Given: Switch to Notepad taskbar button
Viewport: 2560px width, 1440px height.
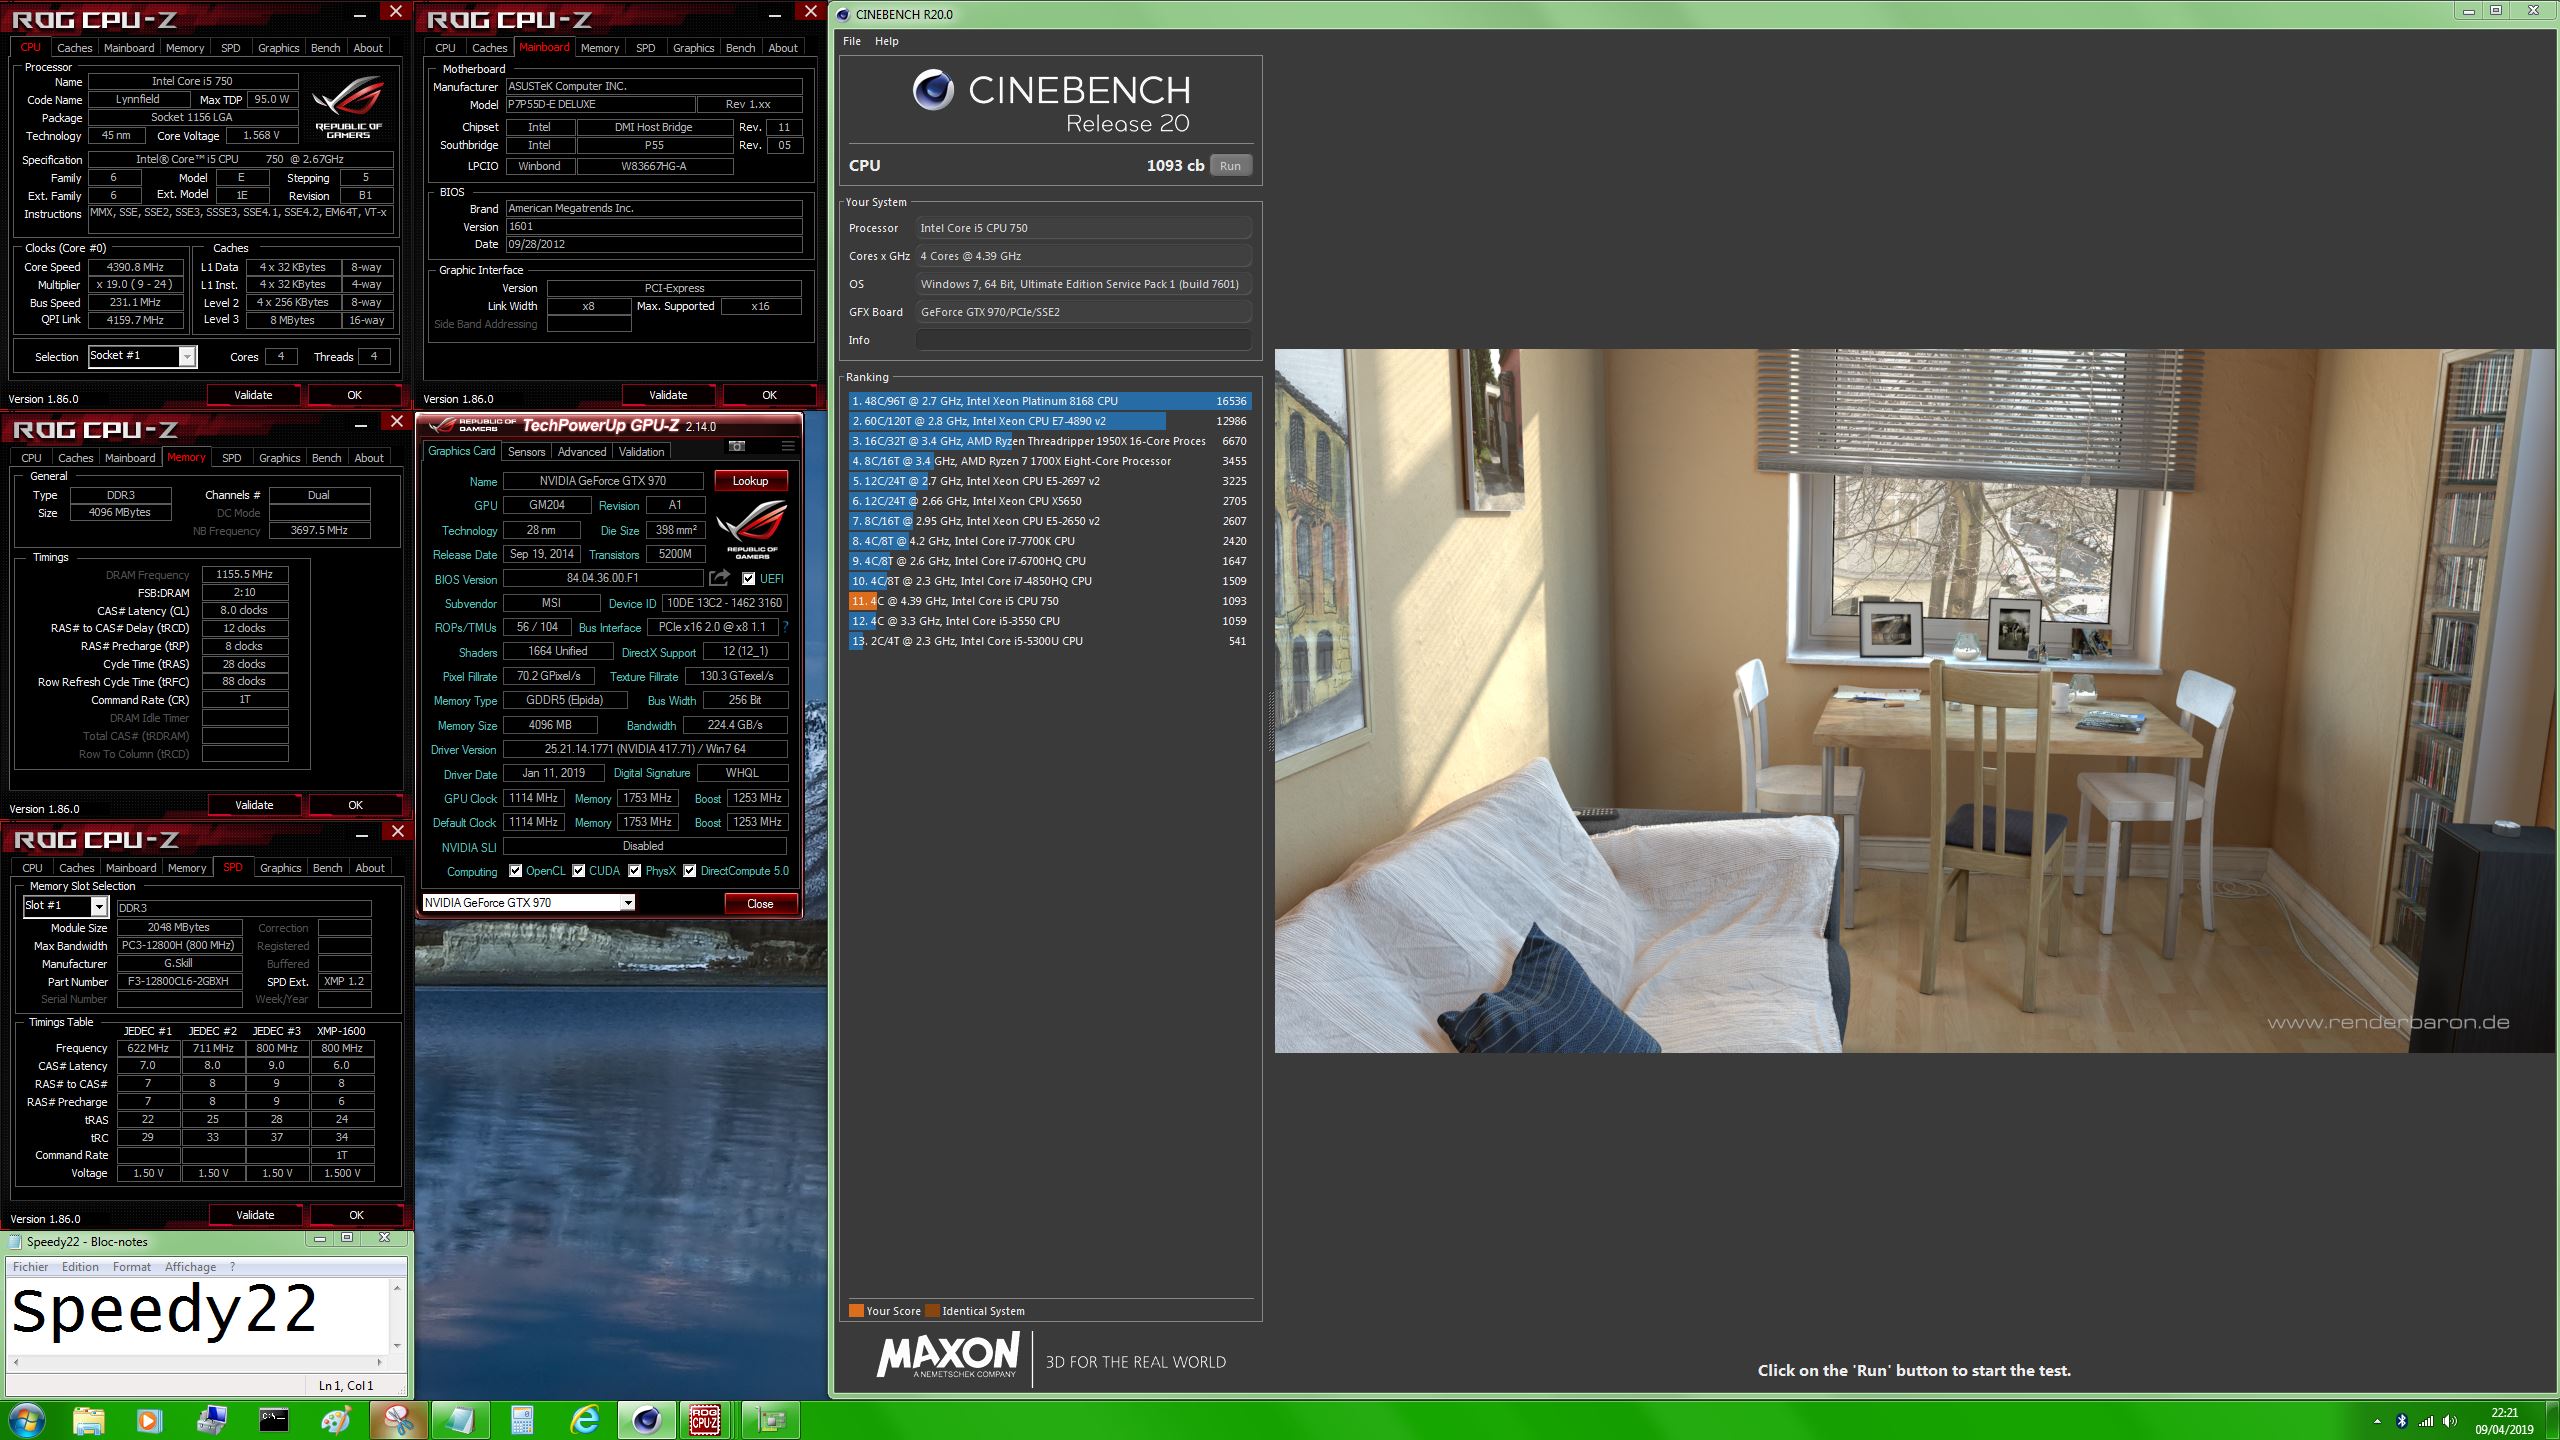Looking at the screenshot, I should tap(460, 1420).
